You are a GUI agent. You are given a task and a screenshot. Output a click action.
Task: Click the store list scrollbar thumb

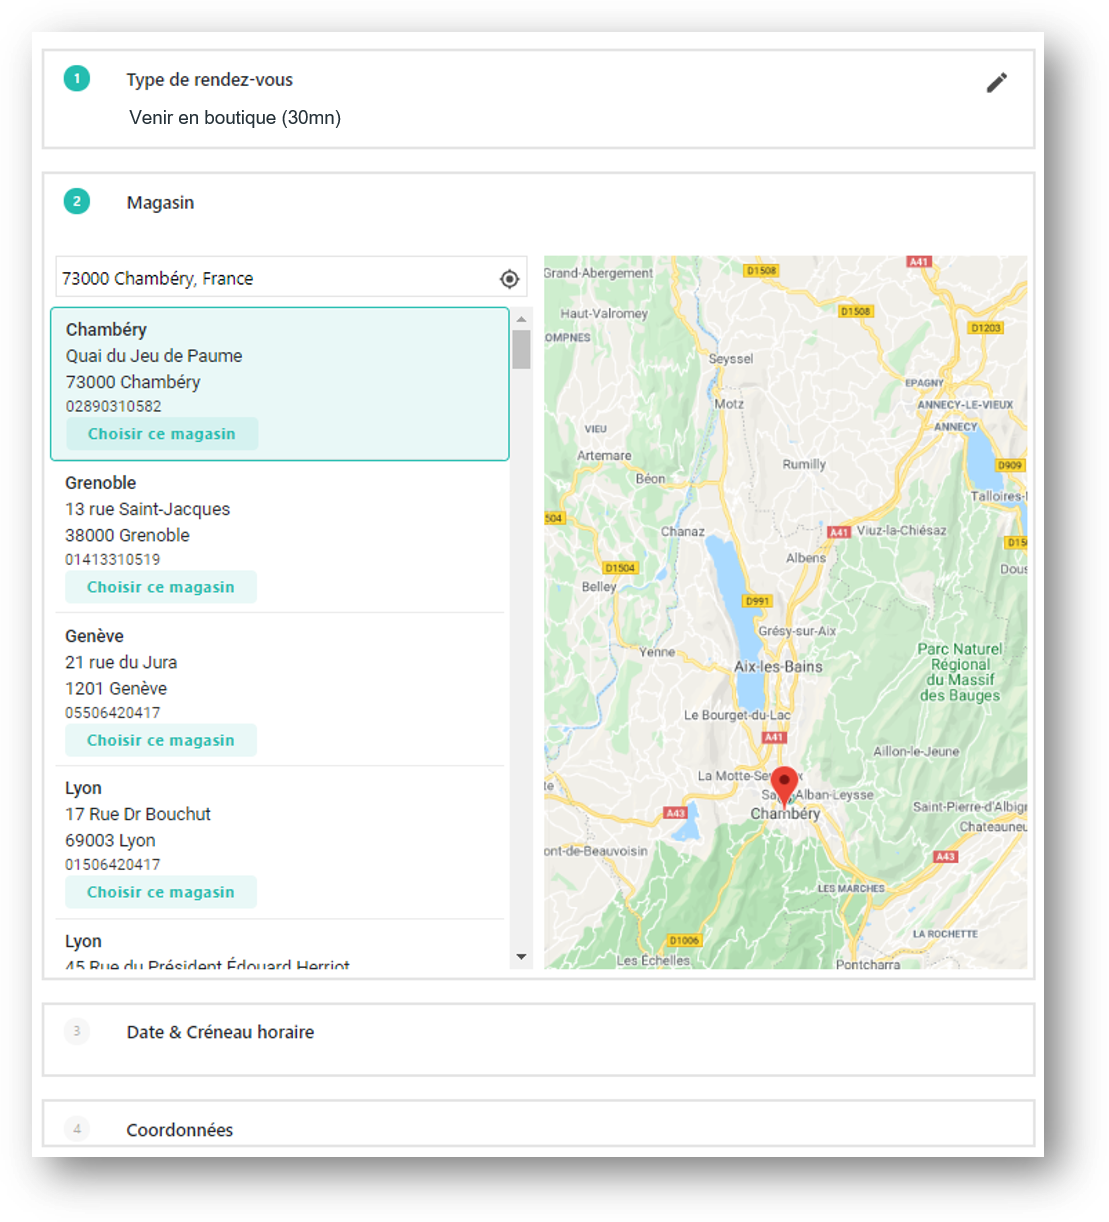(521, 350)
